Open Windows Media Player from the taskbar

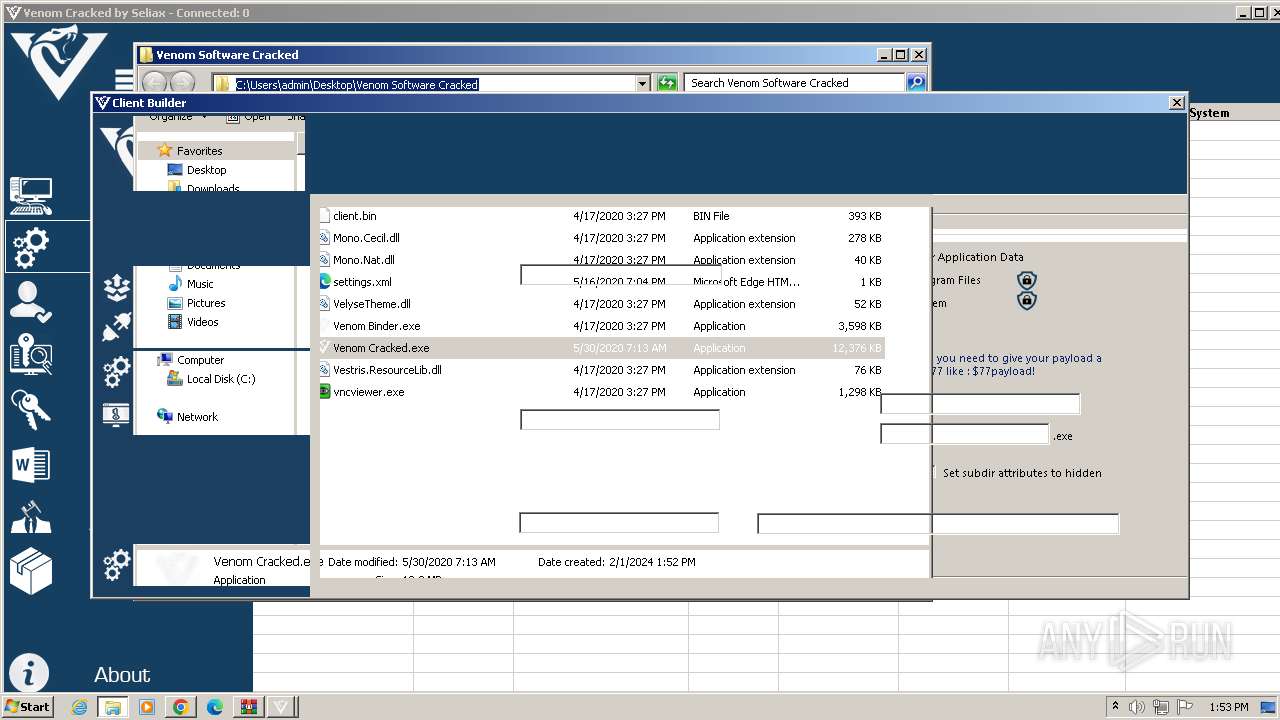point(147,707)
